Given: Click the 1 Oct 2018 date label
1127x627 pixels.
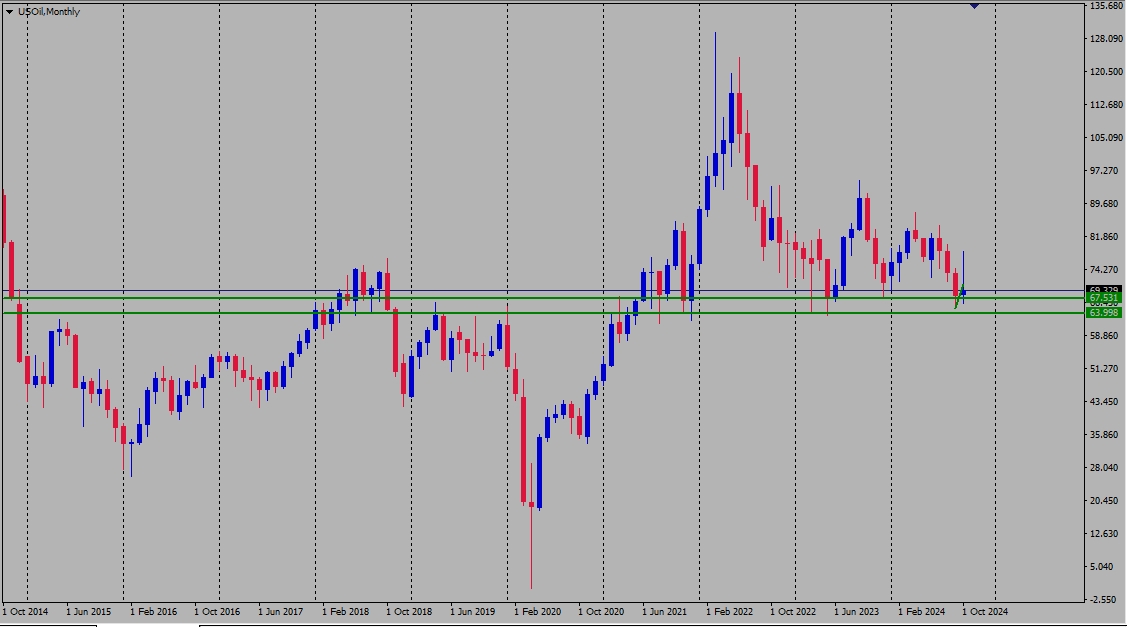Looking at the screenshot, I should pos(409,612).
